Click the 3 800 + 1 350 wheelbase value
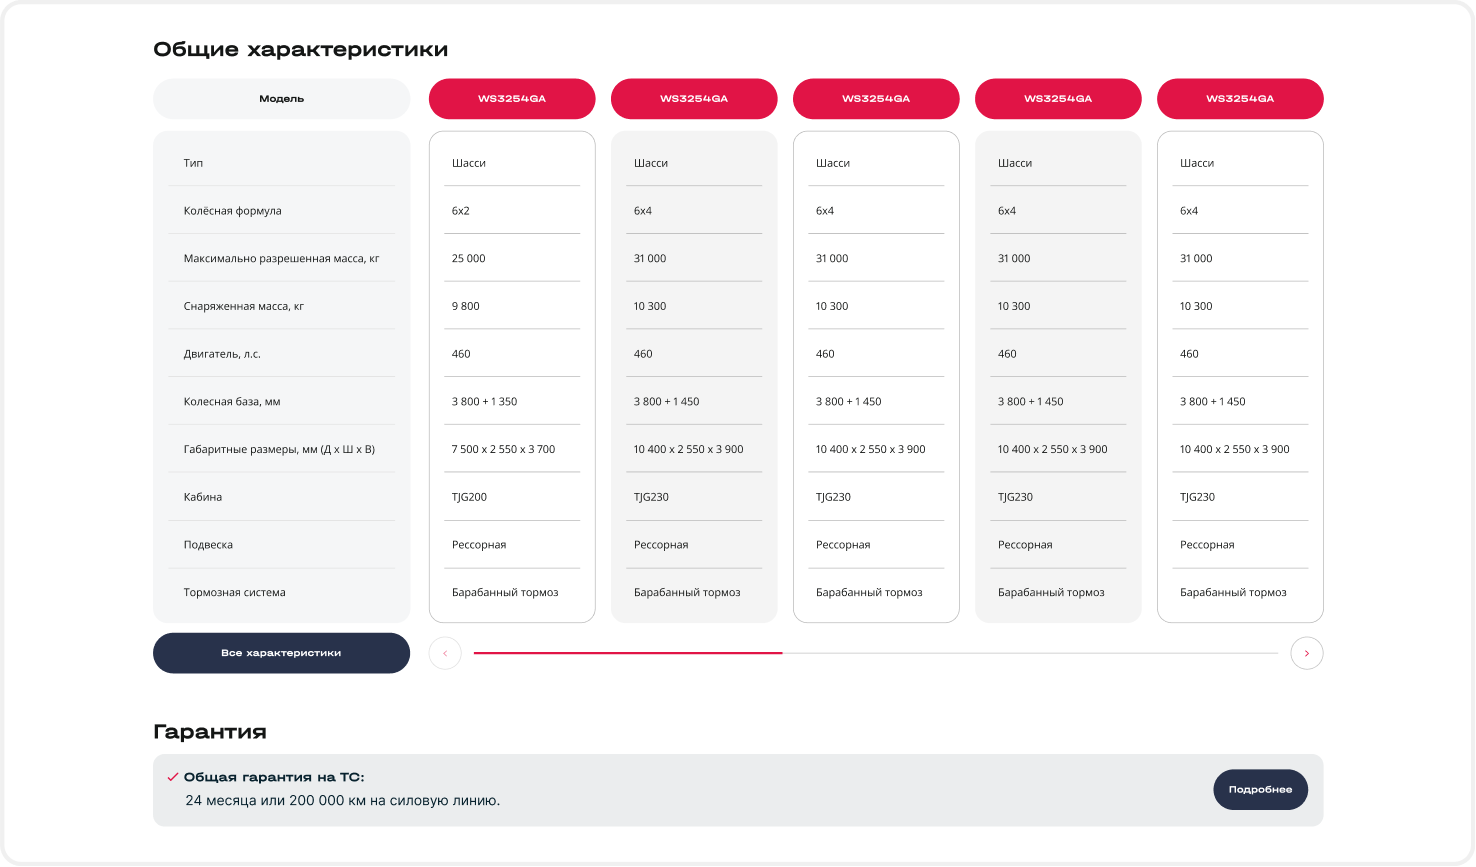The image size is (1476, 867). [484, 401]
